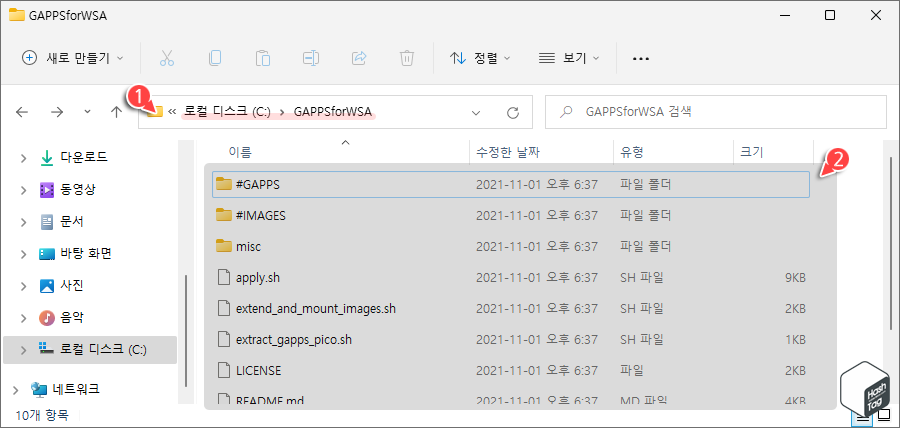Viewport: 900px width, 428px height.
Task: Go up one folder level arrow
Action: (x=116, y=112)
